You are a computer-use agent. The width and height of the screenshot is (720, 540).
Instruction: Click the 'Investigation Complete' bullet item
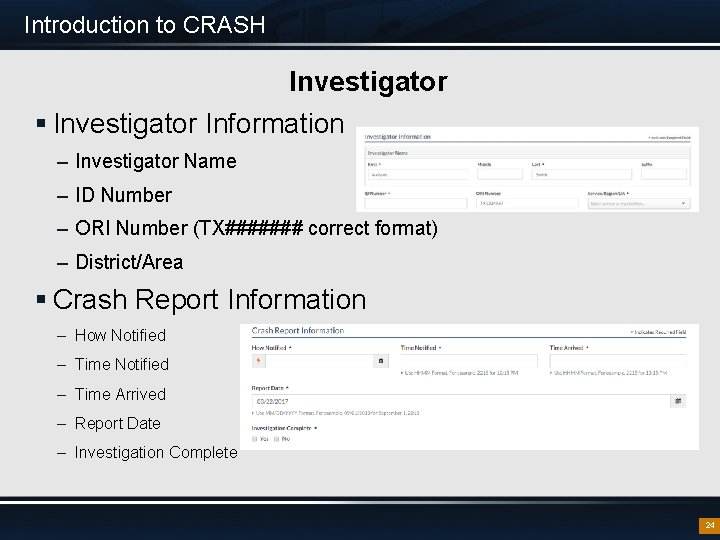156,452
